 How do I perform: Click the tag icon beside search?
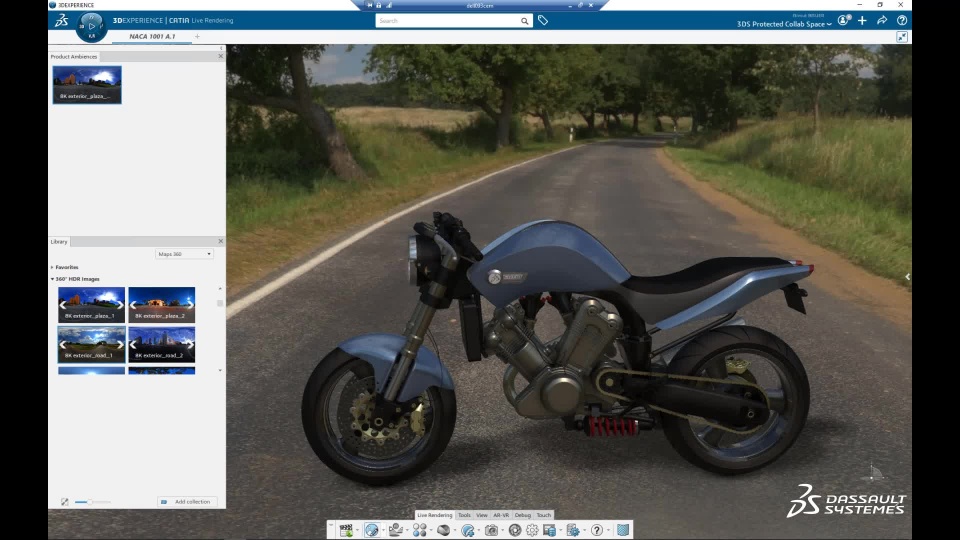[542, 21]
